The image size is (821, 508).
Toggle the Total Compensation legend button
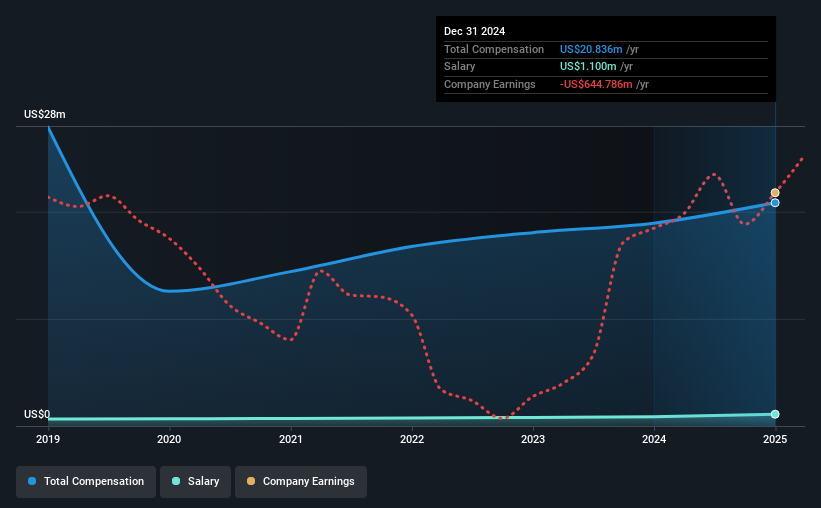coord(86,481)
